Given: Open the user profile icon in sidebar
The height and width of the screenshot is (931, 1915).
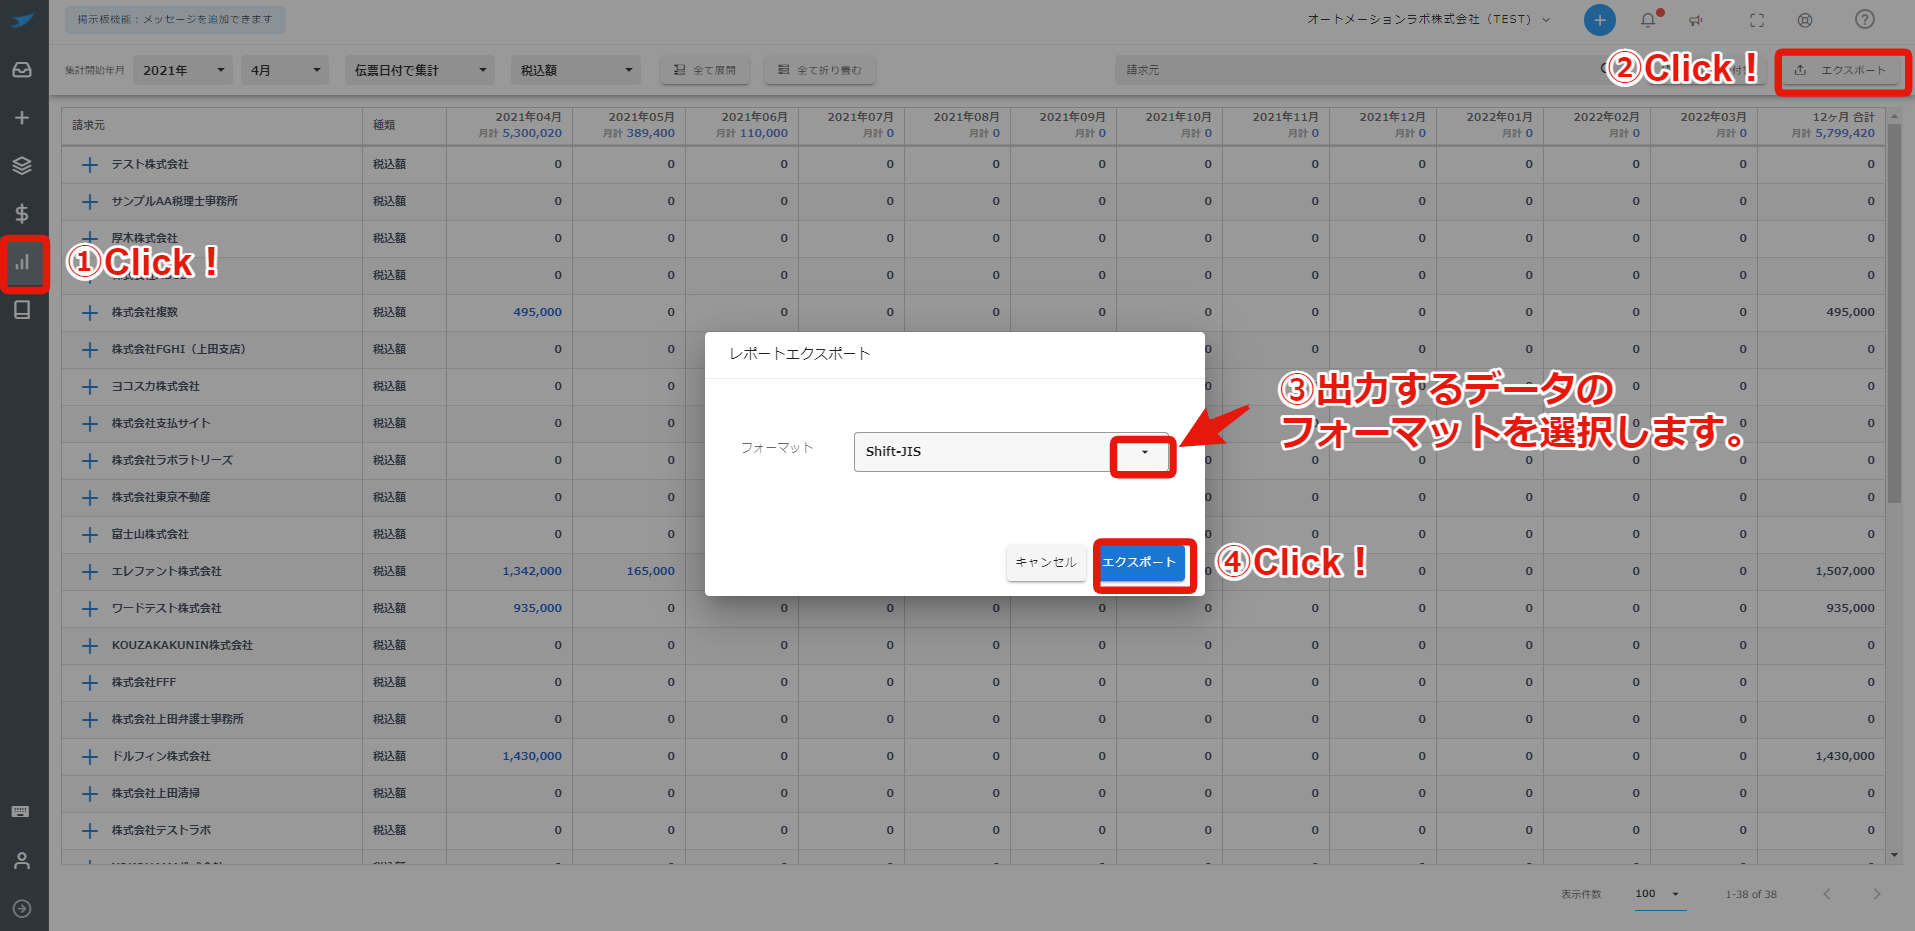Looking at the screenshot, I should coord(22,860).
